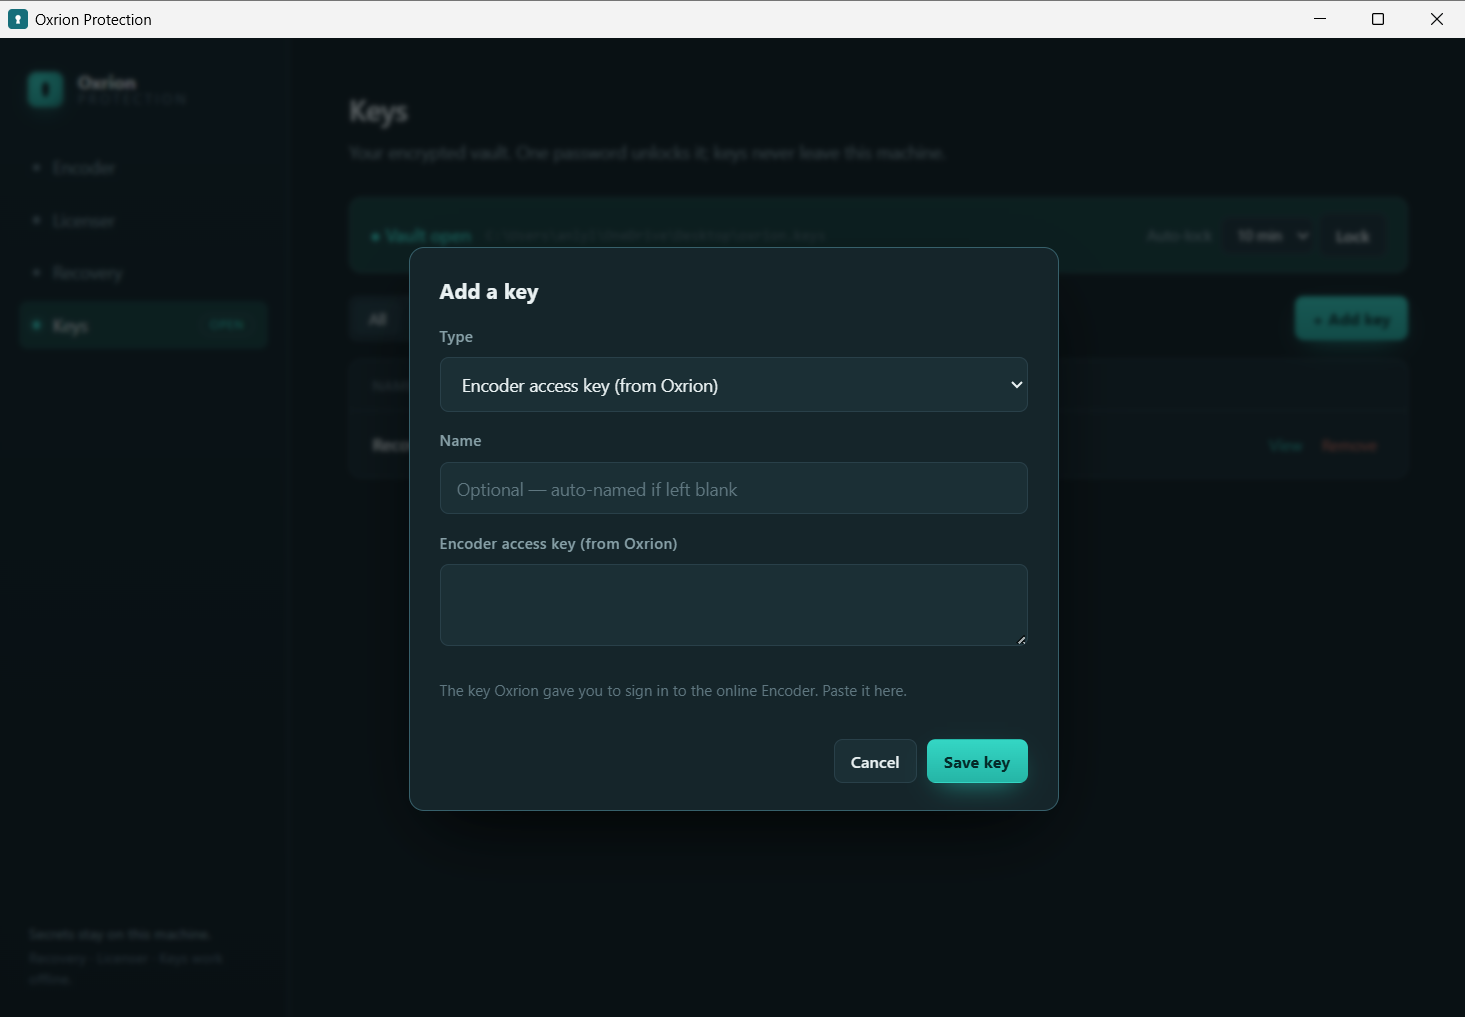Close the Oxrion Protection window
1465x1017 pixels.
[1437, 19]
